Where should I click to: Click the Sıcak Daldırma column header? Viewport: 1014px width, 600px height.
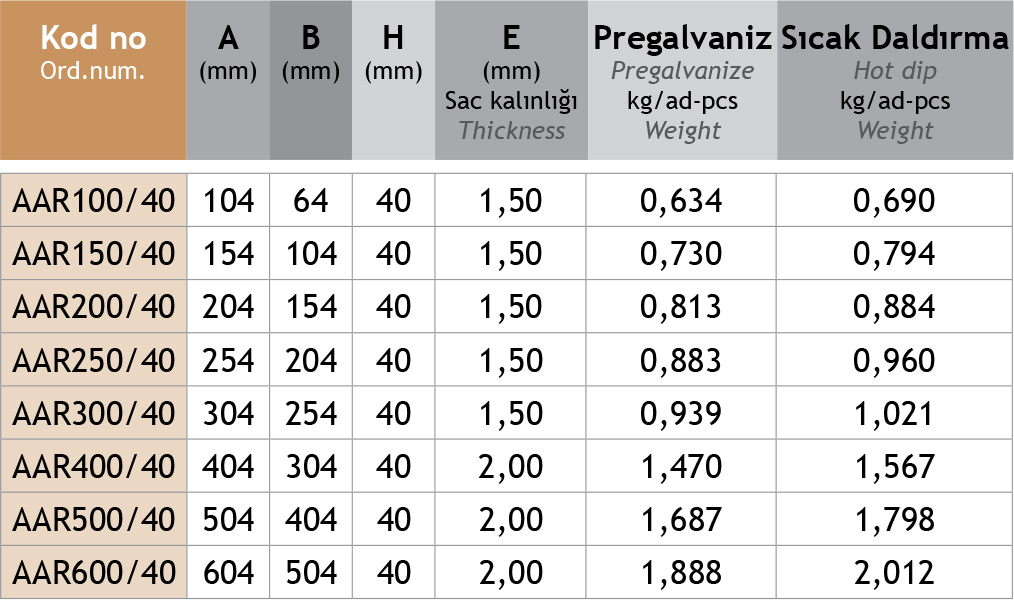pos(895,80)
